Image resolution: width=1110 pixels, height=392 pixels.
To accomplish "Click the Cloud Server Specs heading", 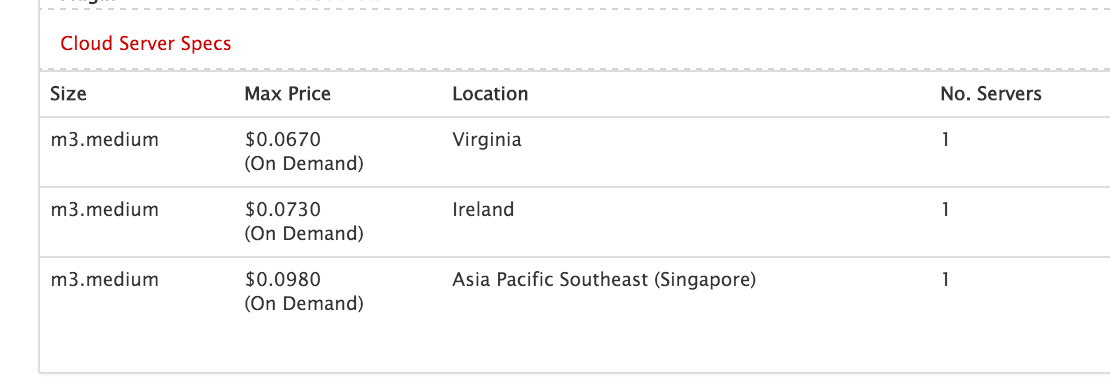I will tap(146, 44).
